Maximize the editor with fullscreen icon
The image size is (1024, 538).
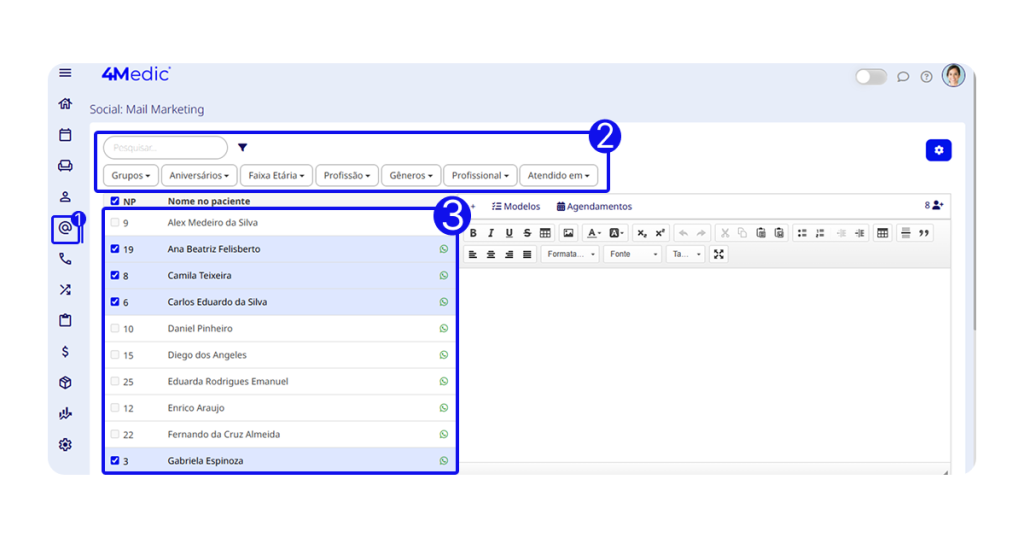pos(718,254)
